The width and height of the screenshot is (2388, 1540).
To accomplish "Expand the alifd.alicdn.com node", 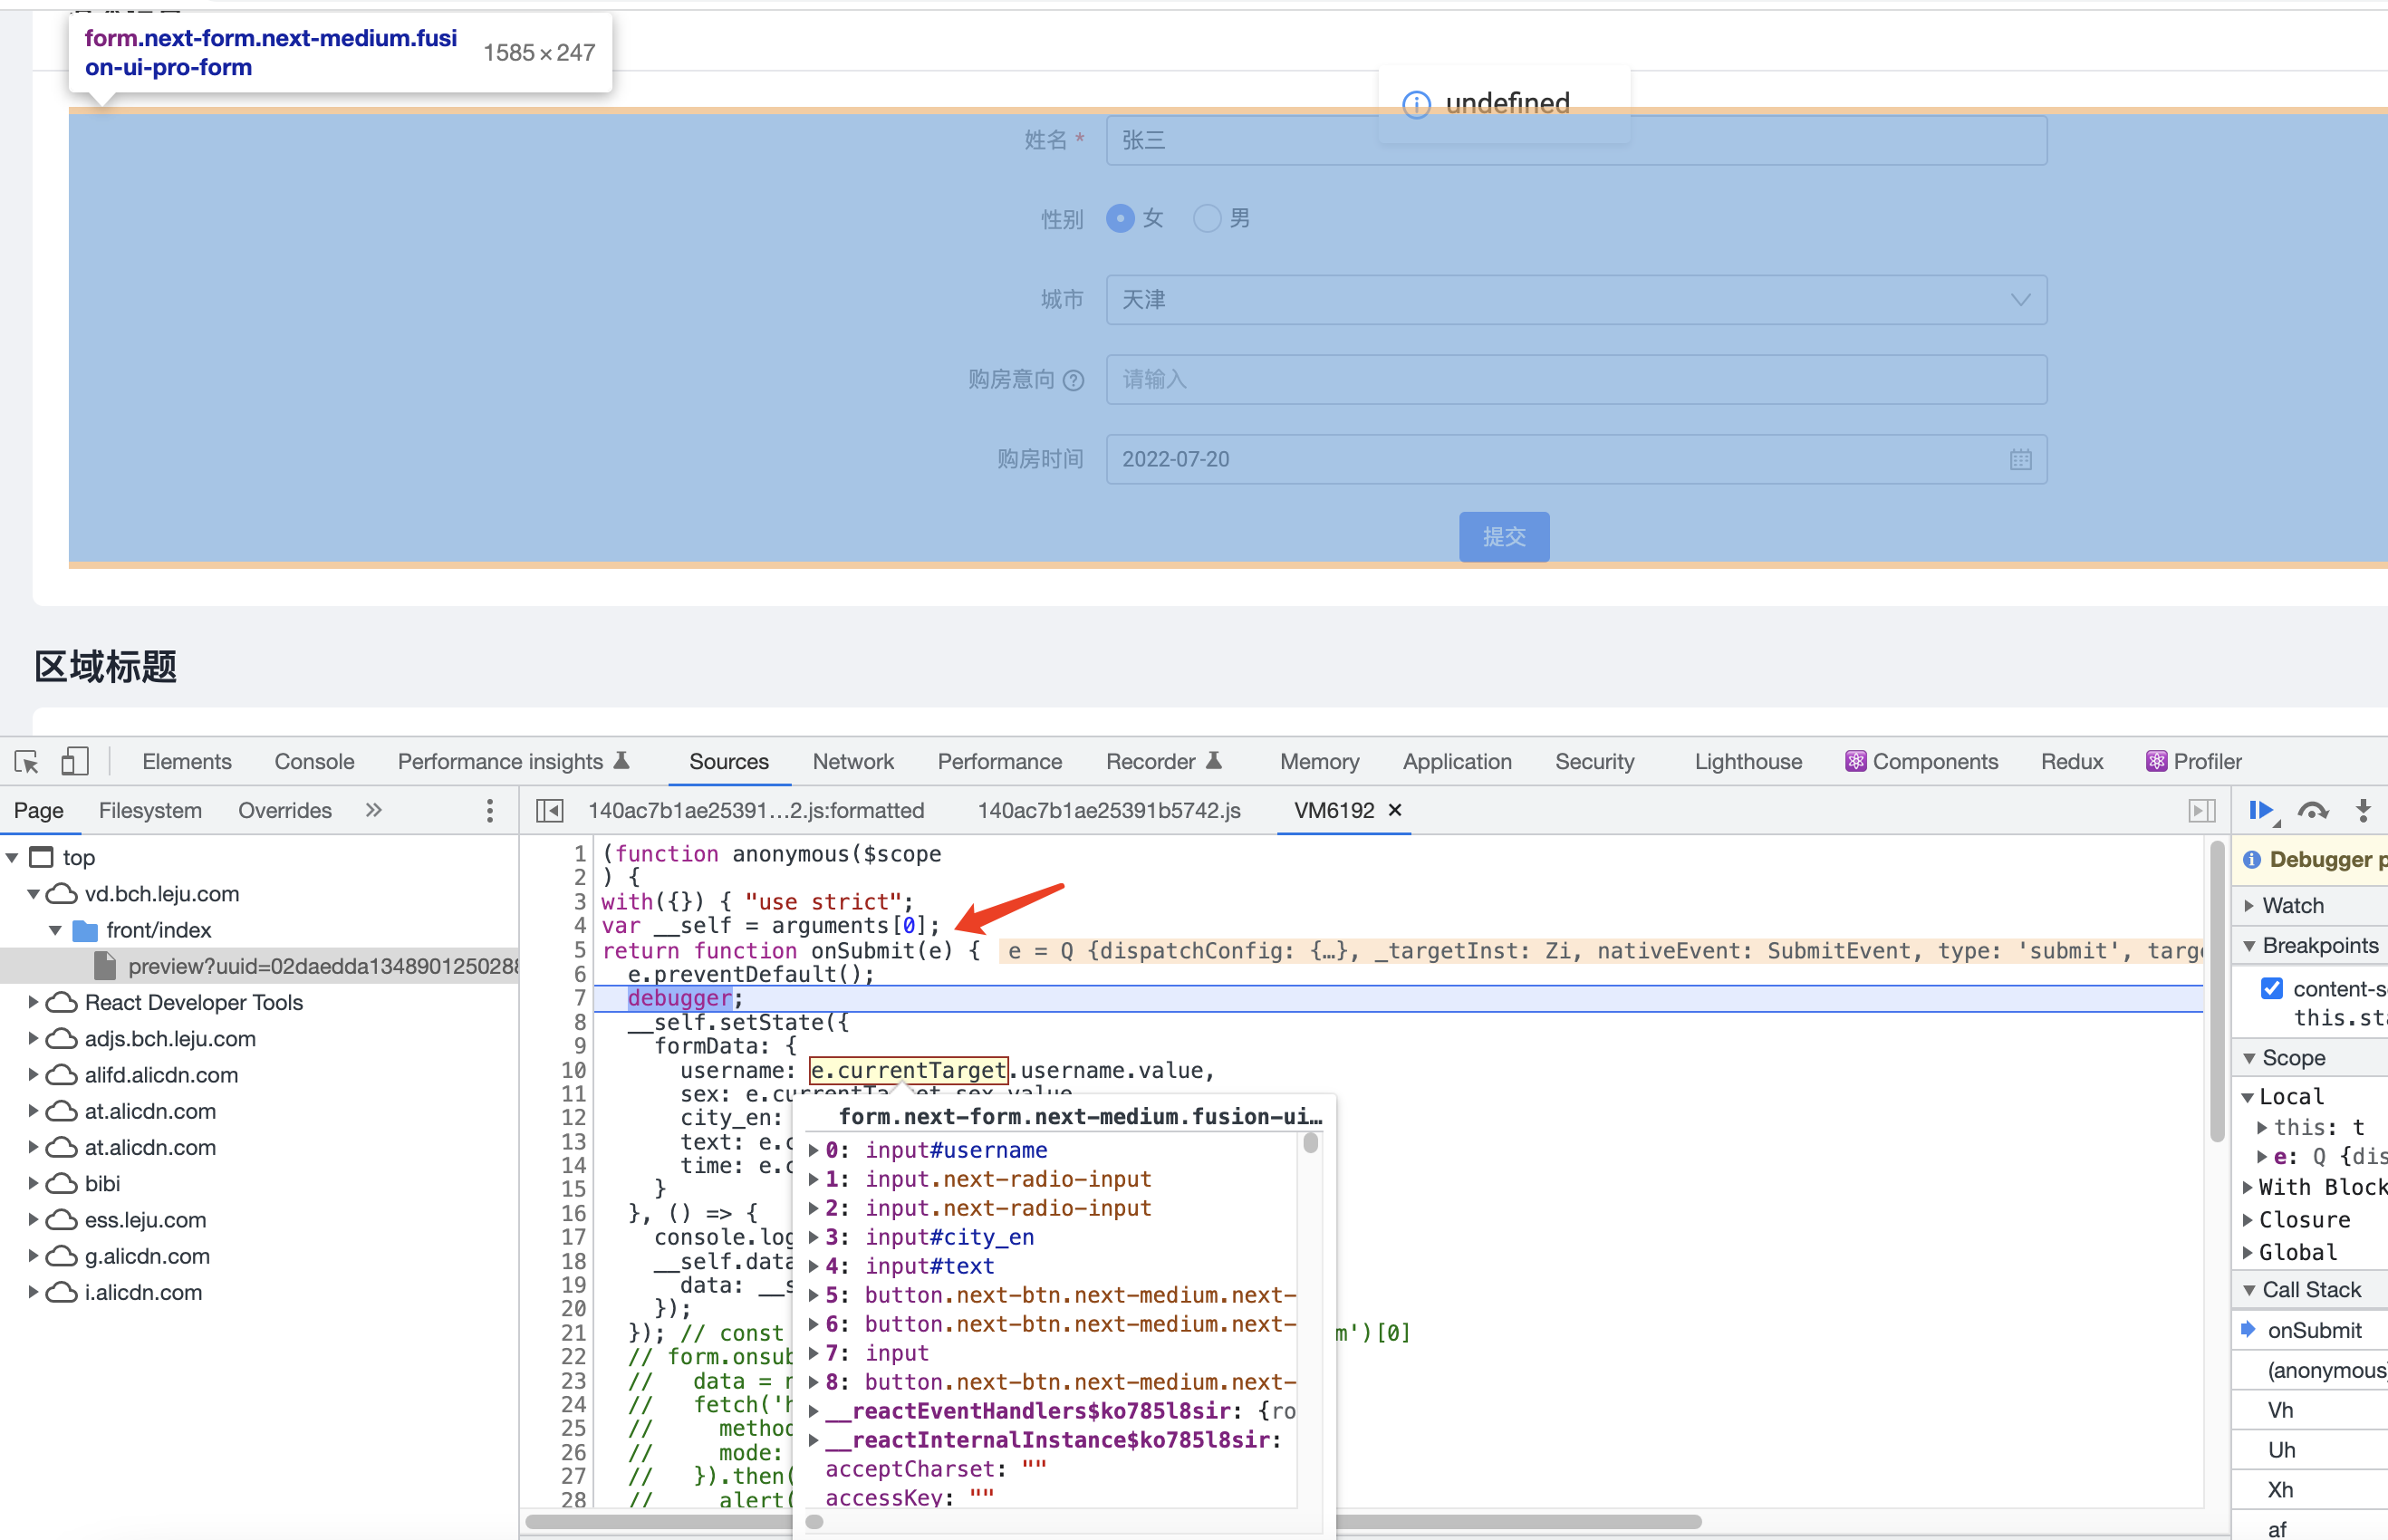I will [x=34, y=1074].
